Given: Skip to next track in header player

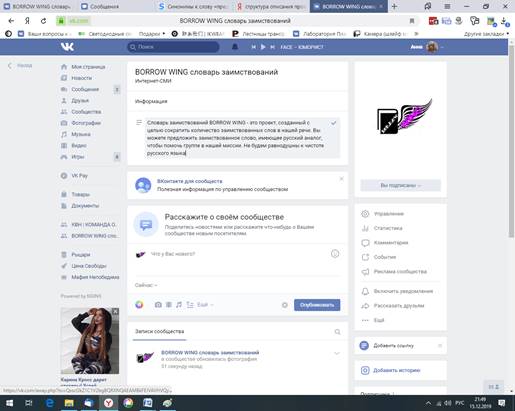Looking at the screenshot, I should coord(272,47).
